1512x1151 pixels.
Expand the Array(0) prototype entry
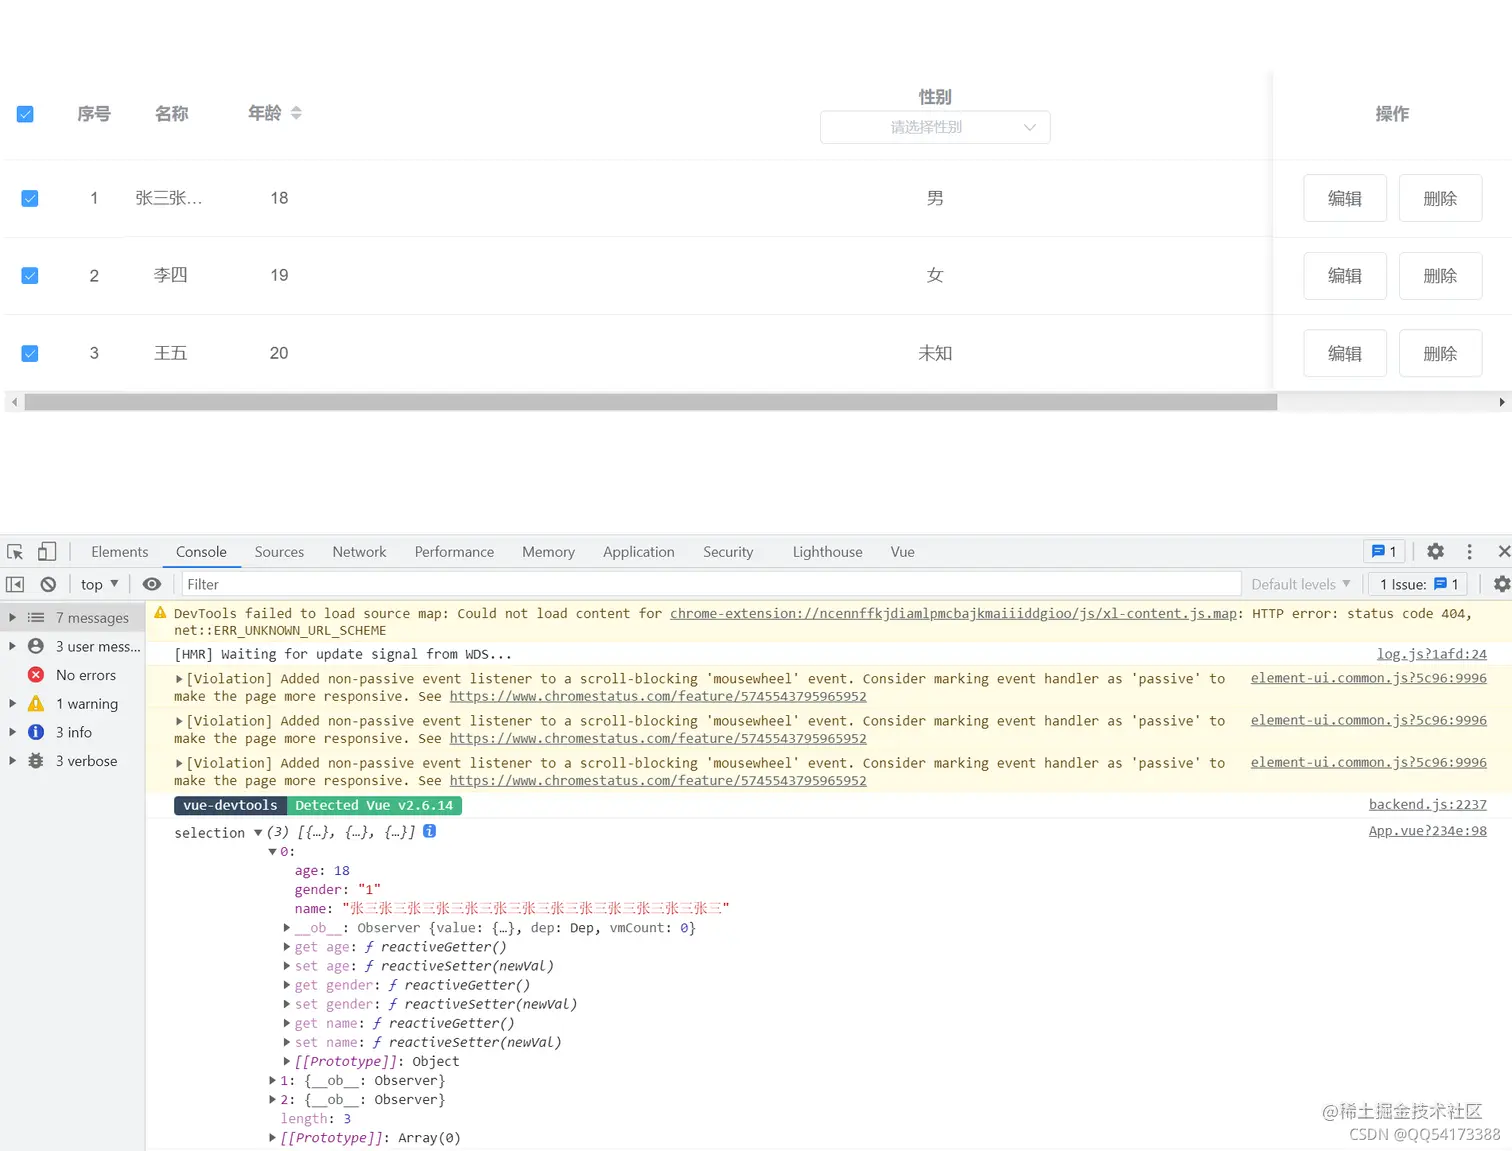[x=272, y=1137]
